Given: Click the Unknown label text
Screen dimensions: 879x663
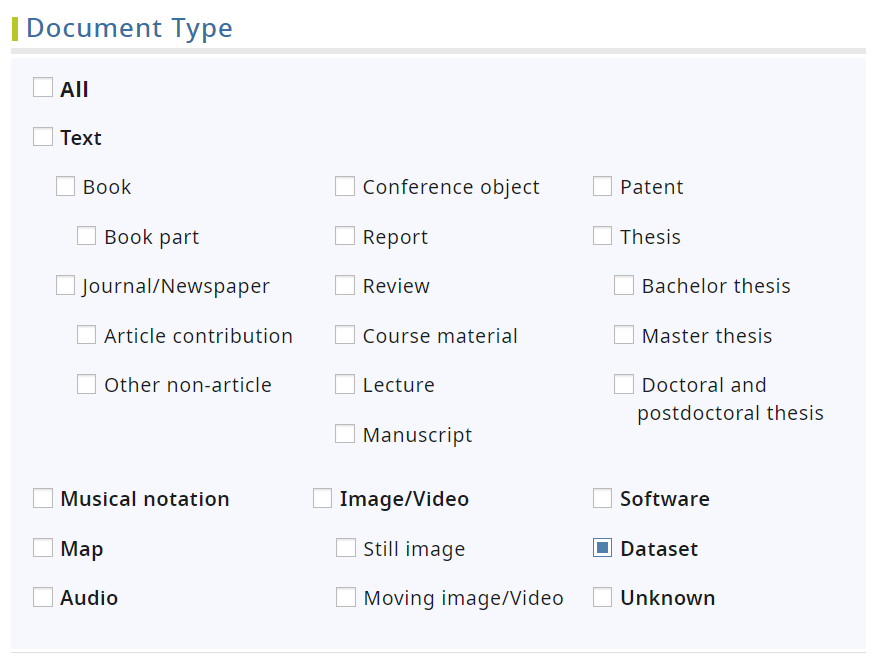Looking at the screenshot, I should pyautogui.click(x=667, y=598).
